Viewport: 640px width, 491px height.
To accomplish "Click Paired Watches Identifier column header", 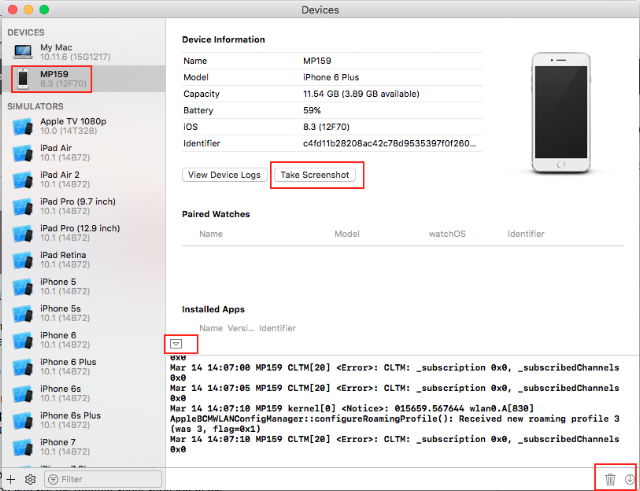I will click(x=526, y=234).
